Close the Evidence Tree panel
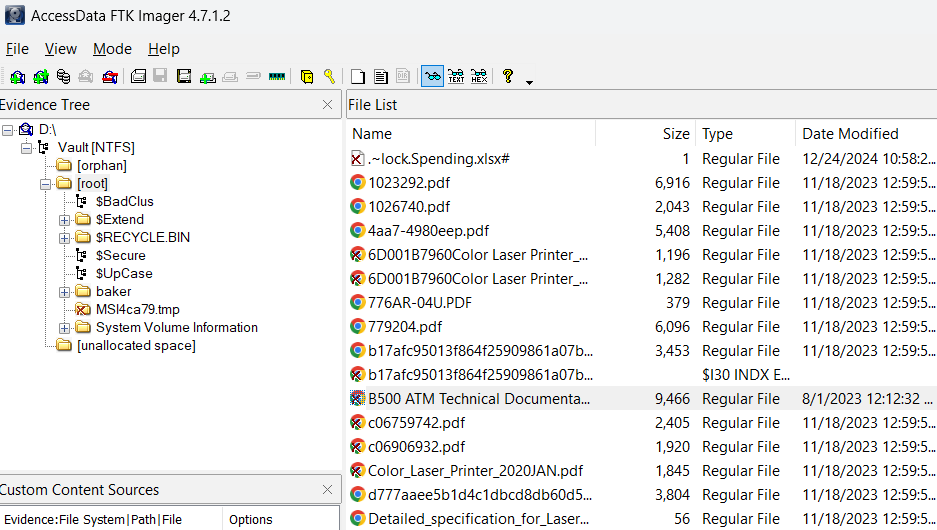 pyautogui.click(x=327, y=105)
